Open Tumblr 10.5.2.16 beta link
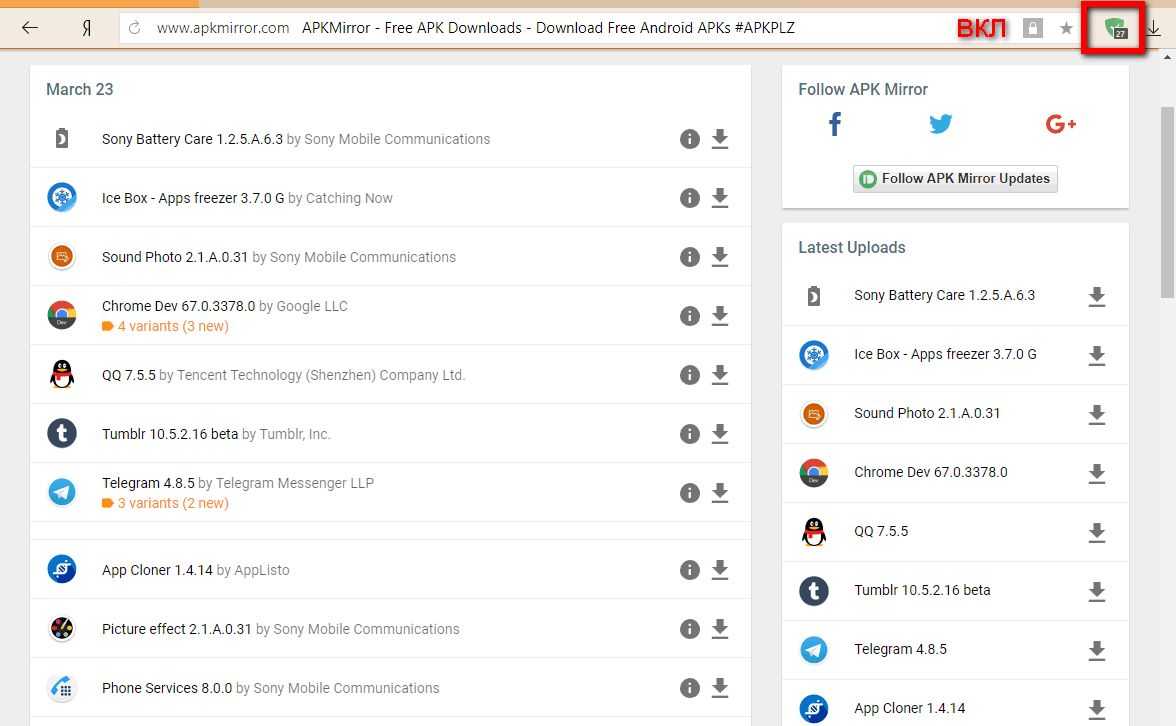 tap(170, 434)
